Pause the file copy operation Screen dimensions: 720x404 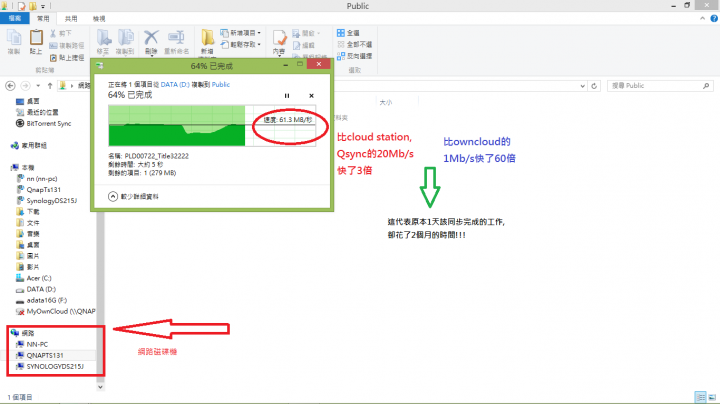tap(287, 96)
